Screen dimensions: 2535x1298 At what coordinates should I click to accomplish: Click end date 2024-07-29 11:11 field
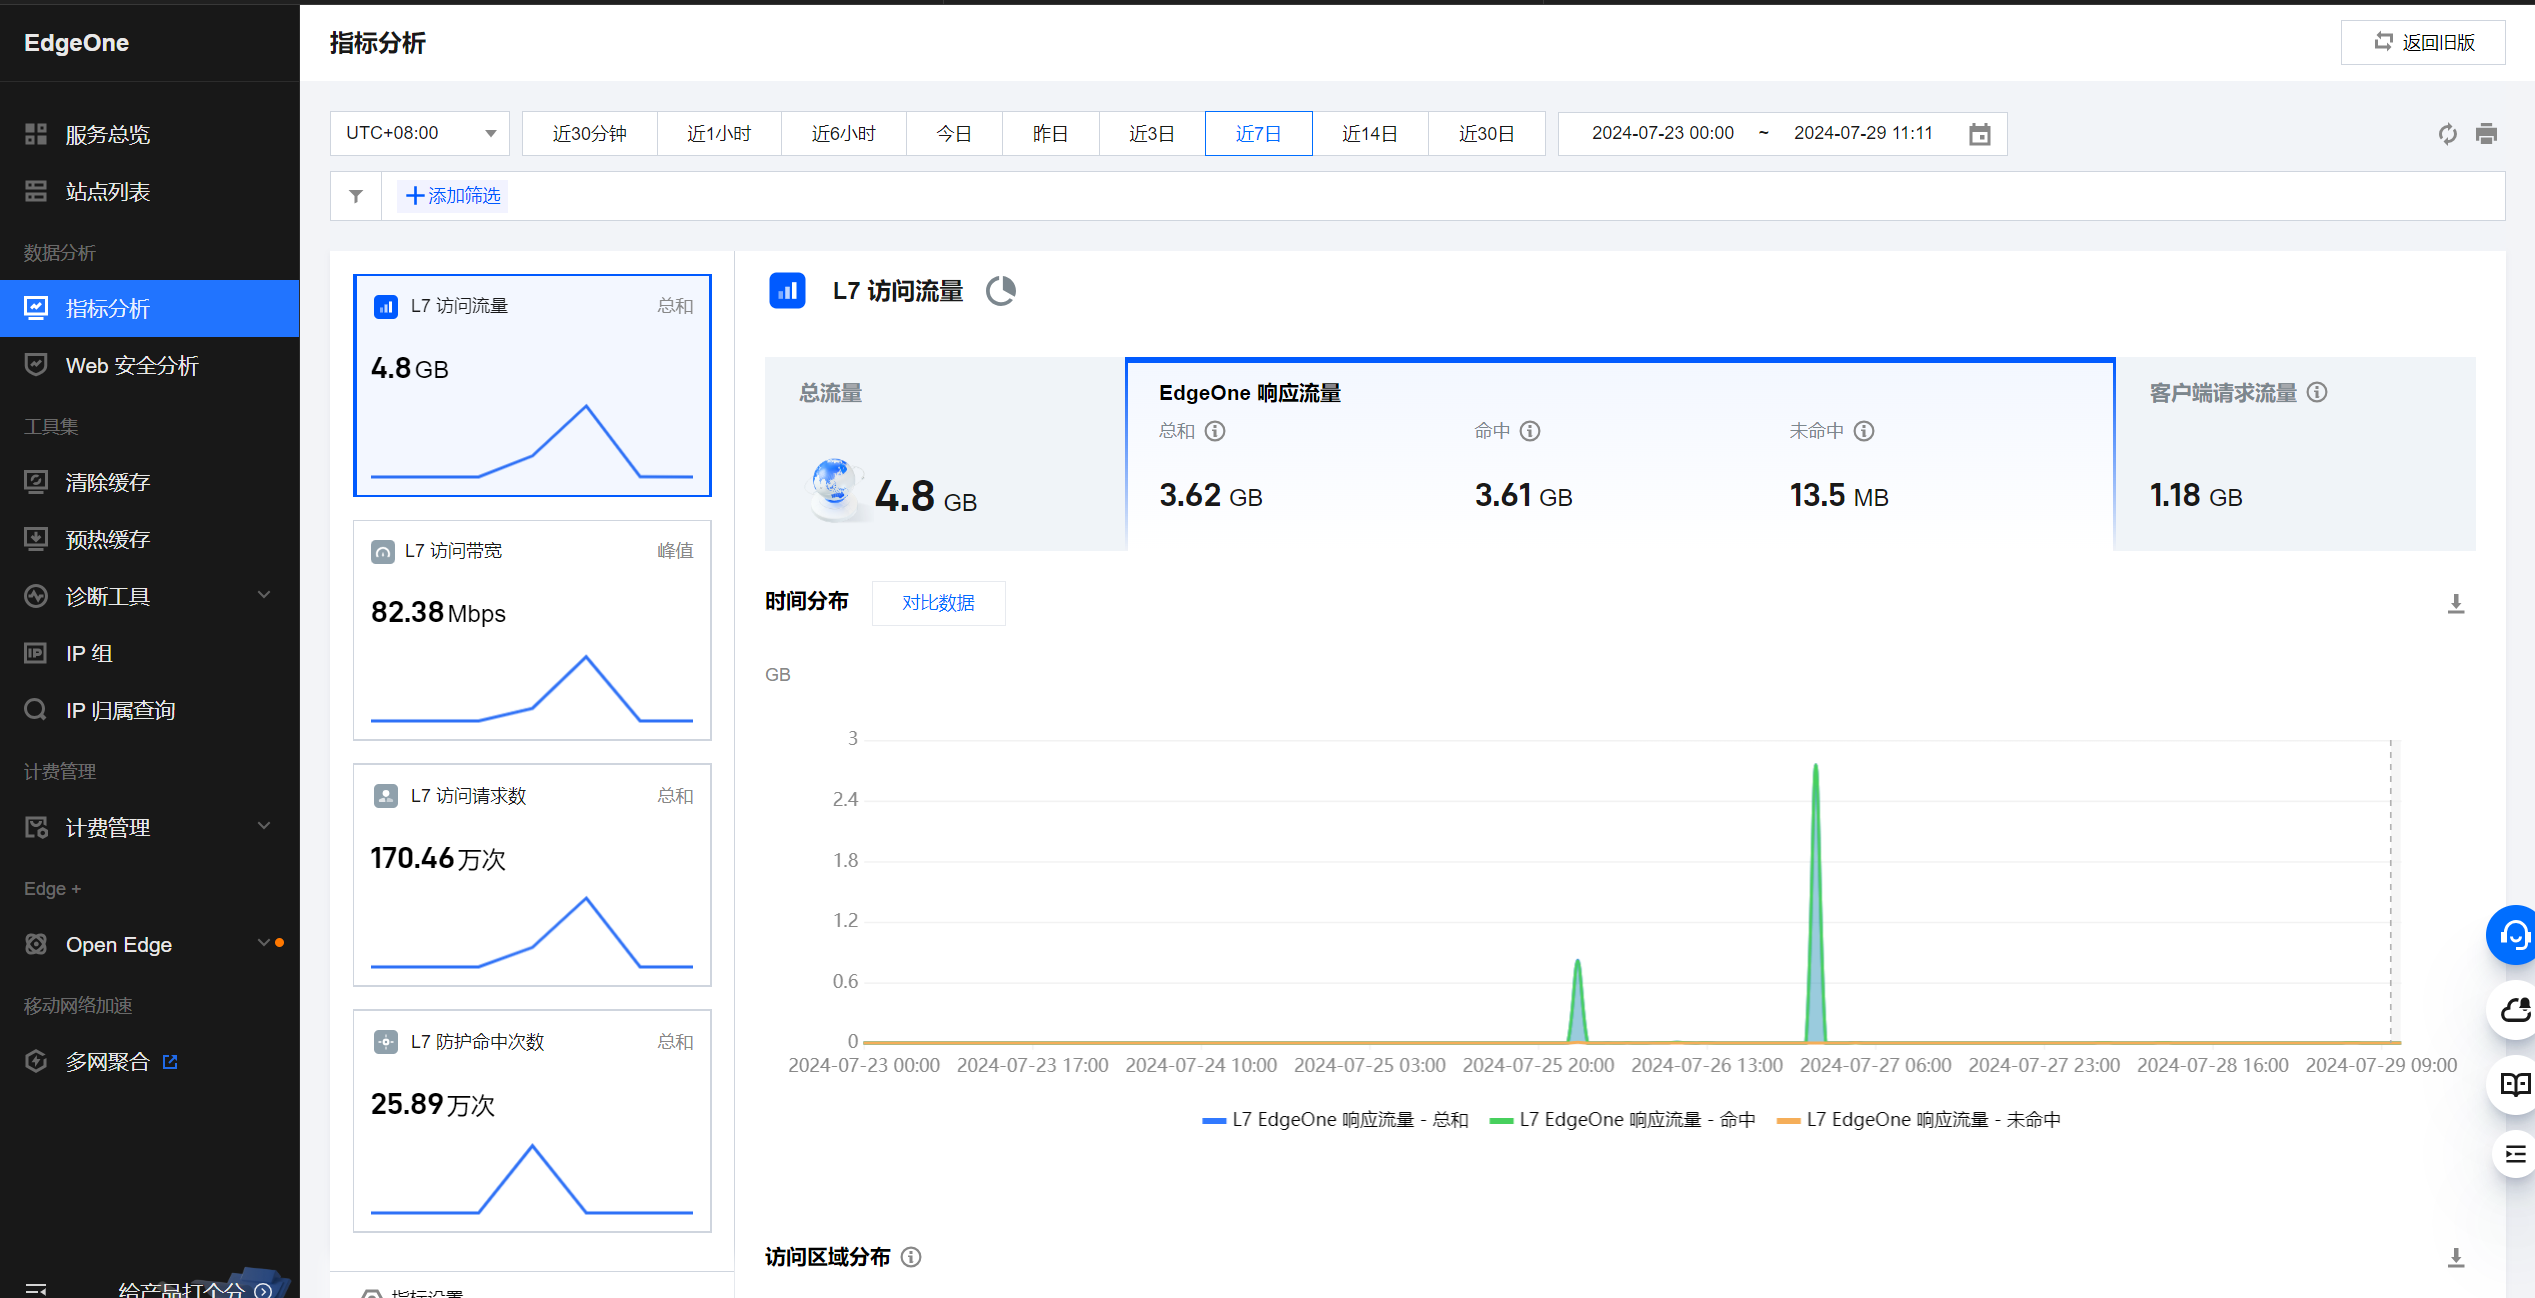[1863, 133]
